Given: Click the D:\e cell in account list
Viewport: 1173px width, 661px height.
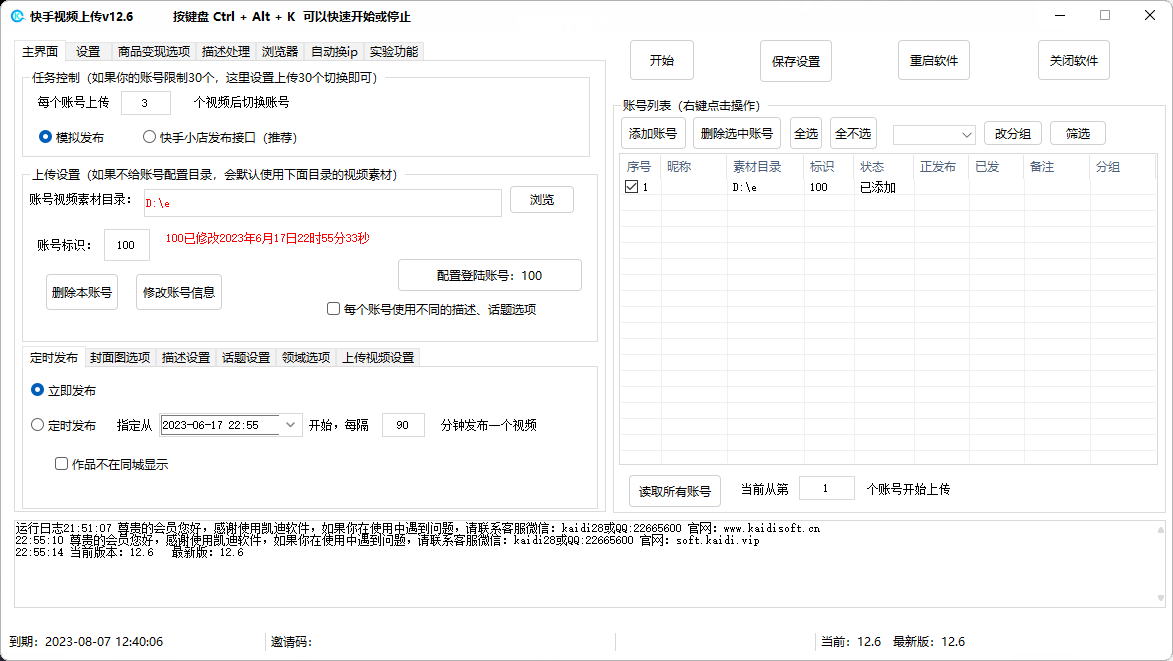Looking at the screenshot, I should (765, 187).
